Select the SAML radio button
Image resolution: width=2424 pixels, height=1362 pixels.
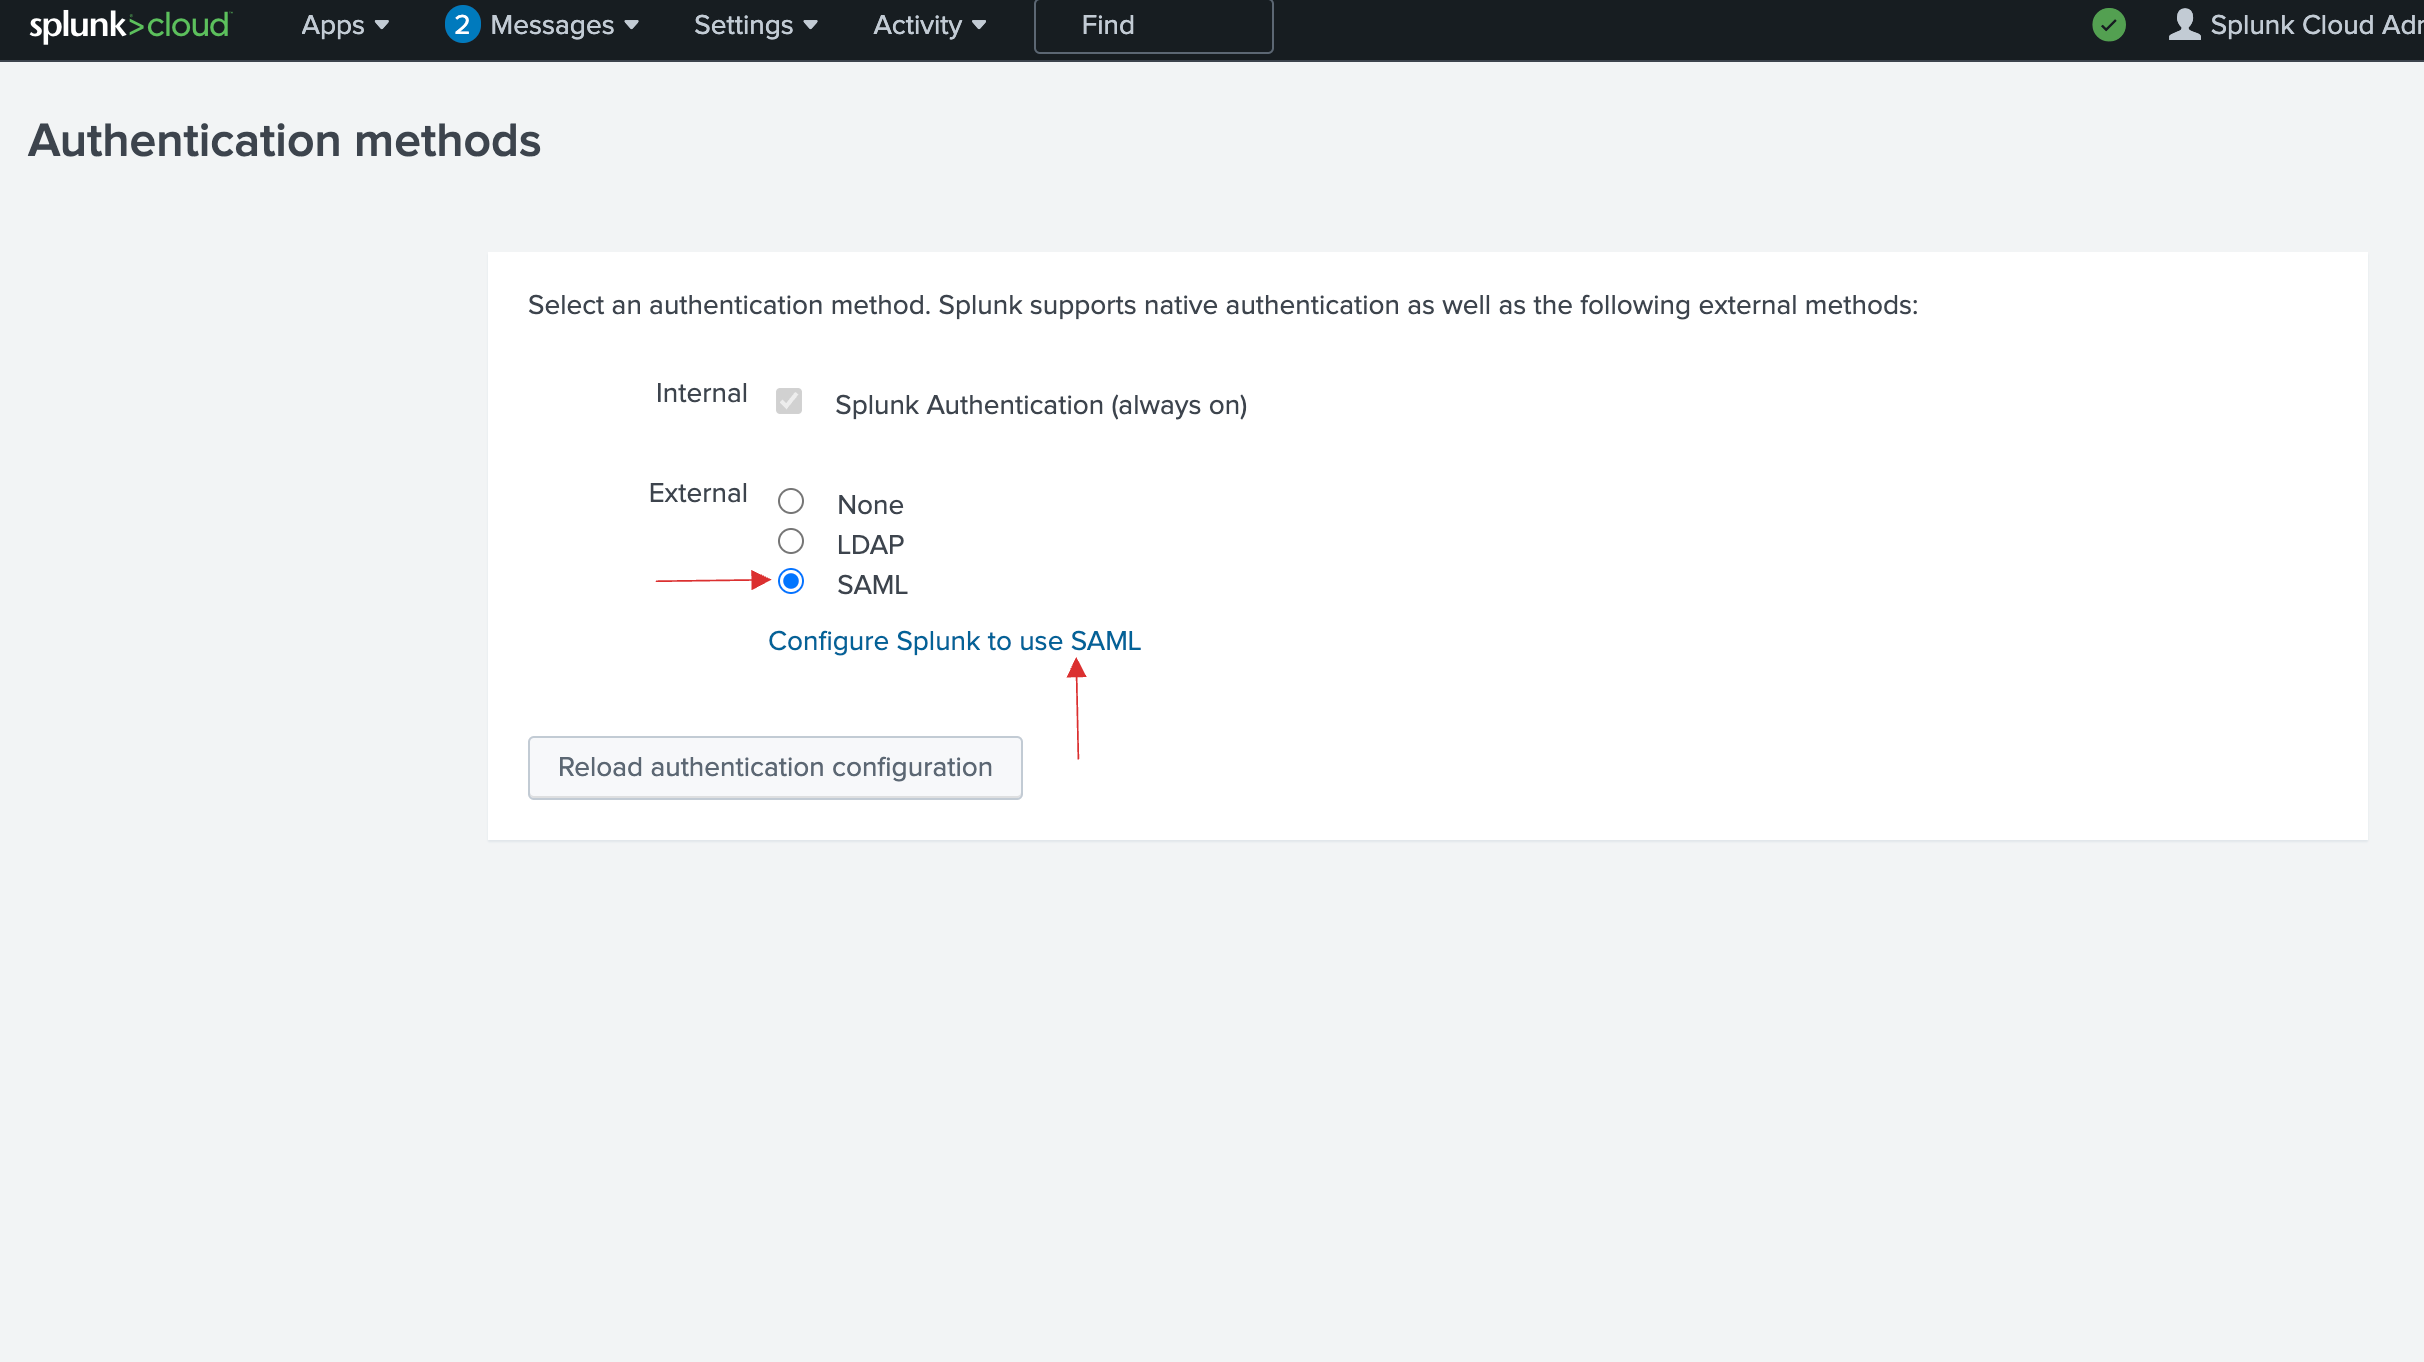[x=791, y=581]
